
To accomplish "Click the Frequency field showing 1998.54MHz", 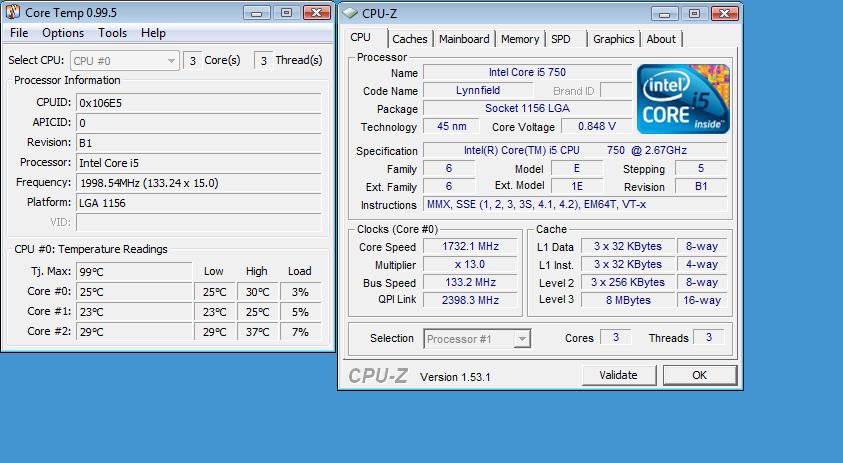I will coord(198,183).
